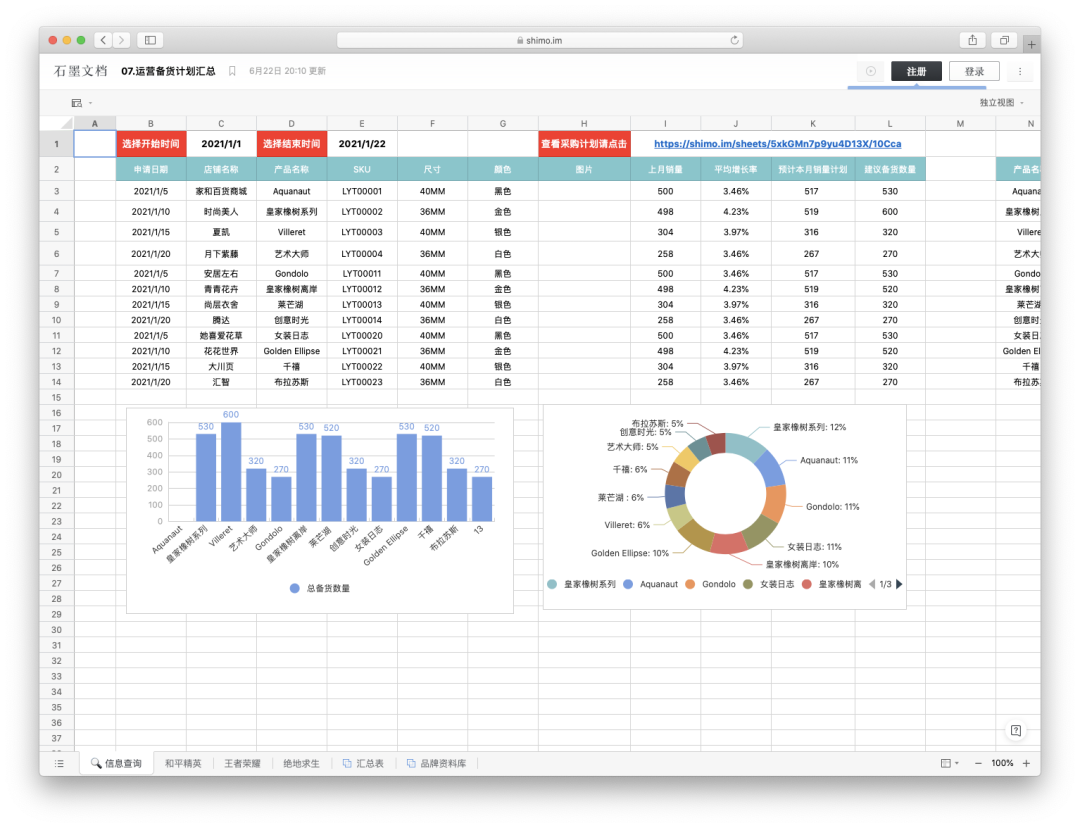Click the 选择开始时间 red cell

coord(151,144)
